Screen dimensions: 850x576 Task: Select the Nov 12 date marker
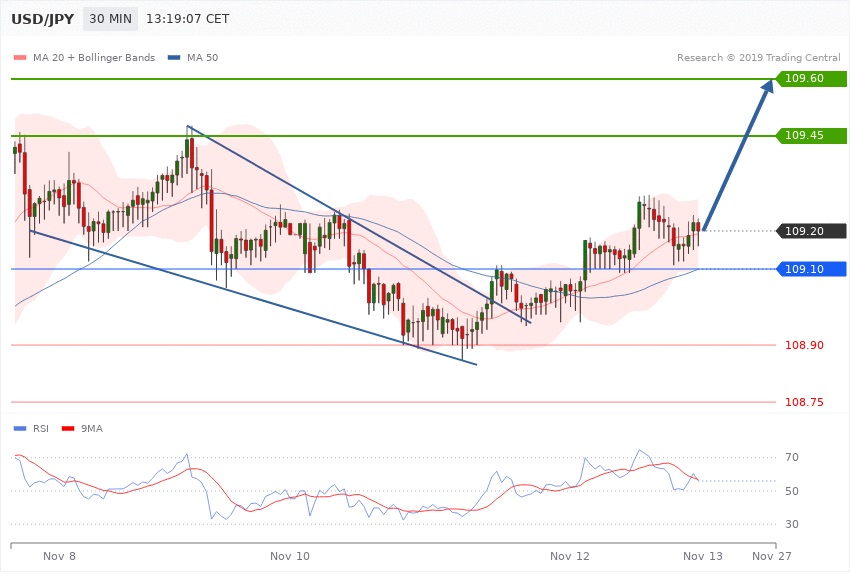pos(570,556)
